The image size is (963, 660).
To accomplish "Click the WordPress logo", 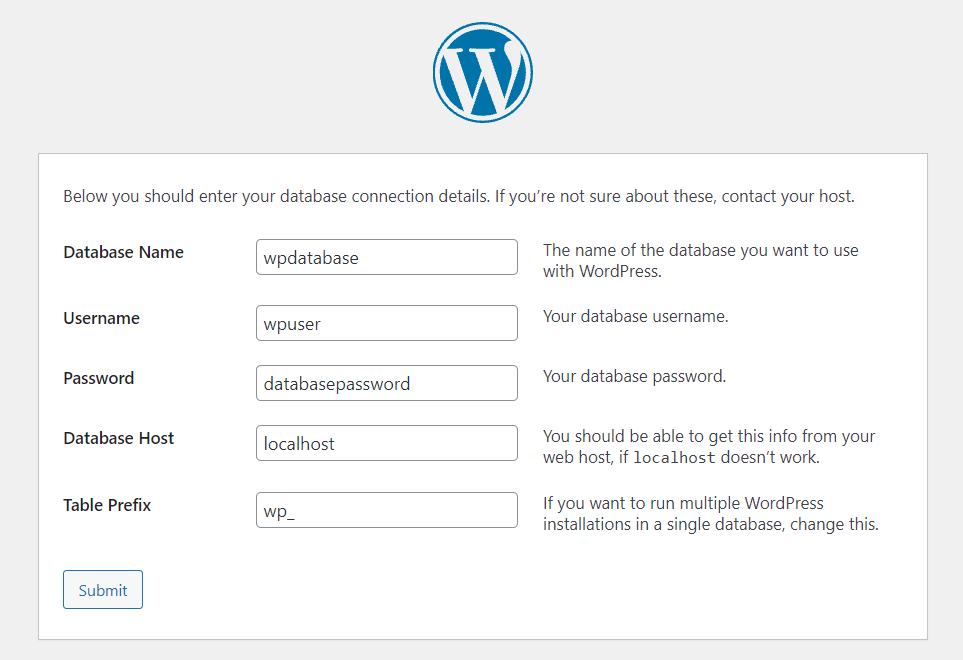I will (482, 73).
